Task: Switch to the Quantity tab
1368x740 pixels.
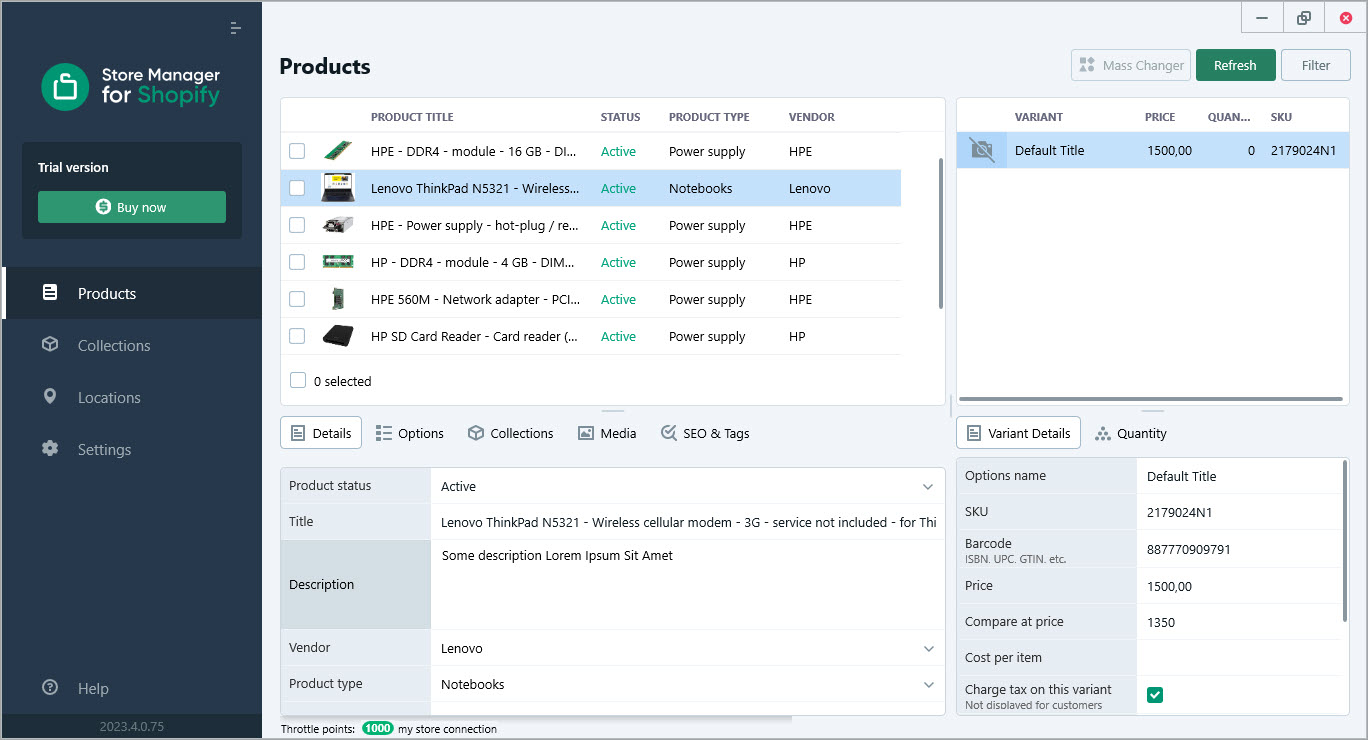Action: click(x=1131, y=433)
